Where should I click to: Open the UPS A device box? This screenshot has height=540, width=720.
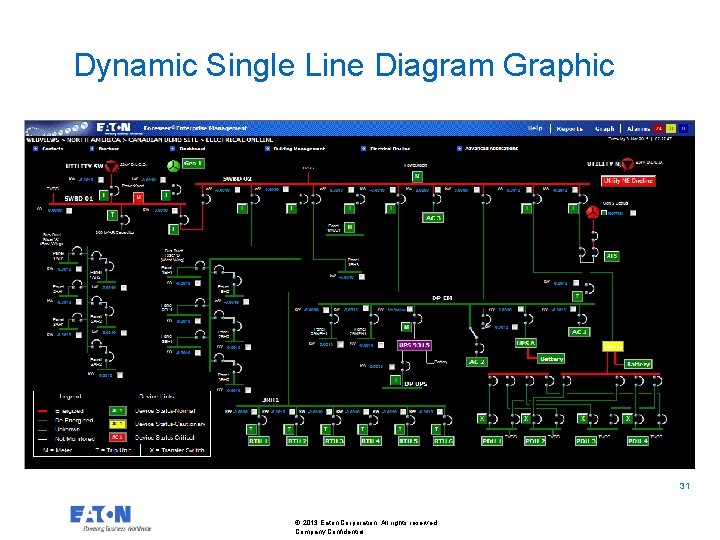526,343
